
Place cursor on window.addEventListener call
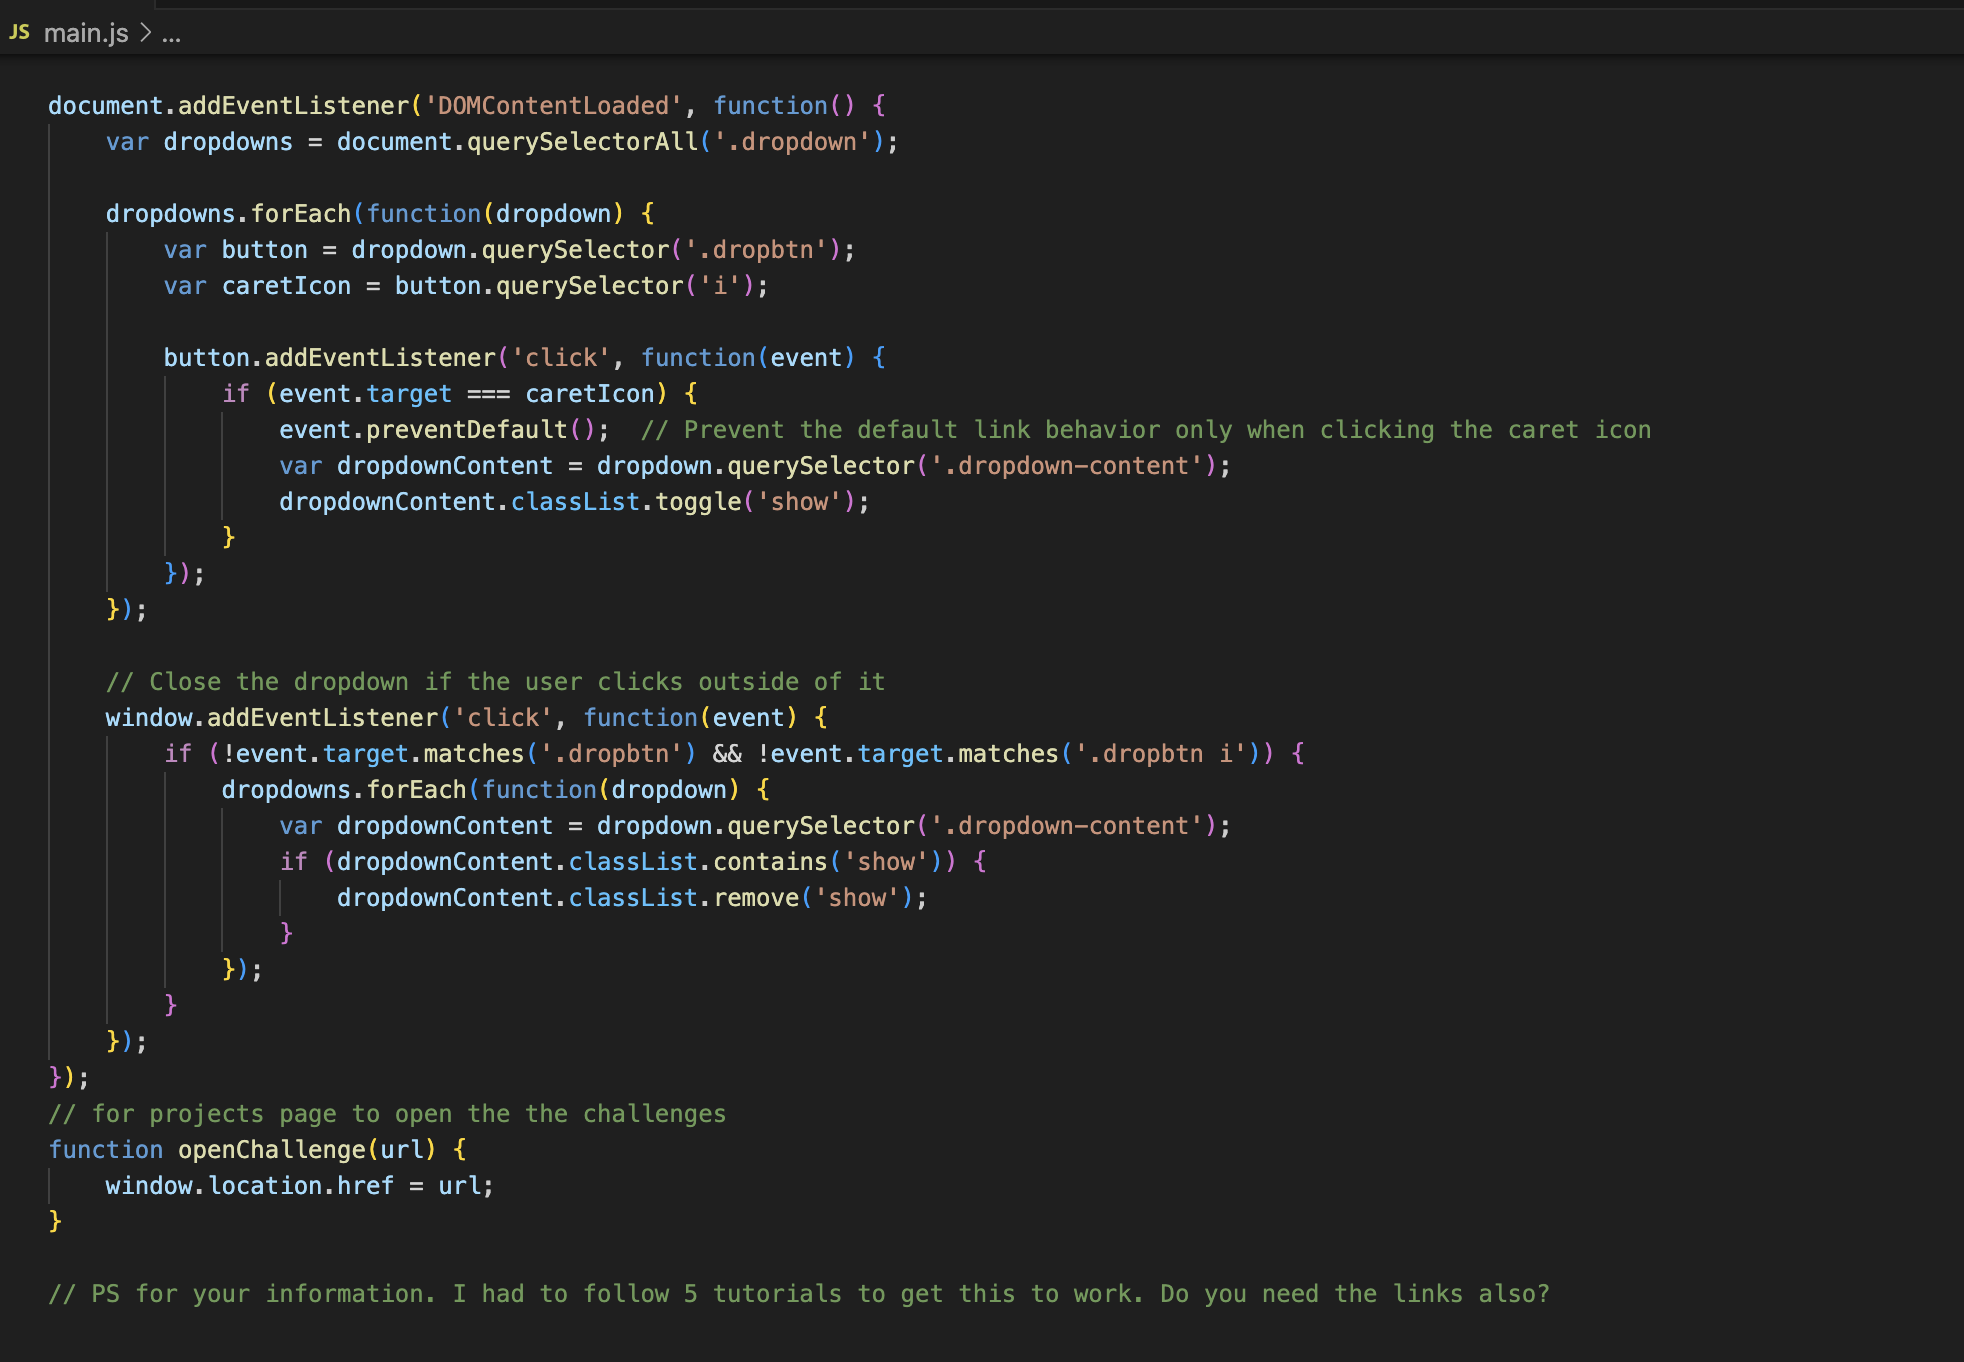(x=270, y=717)
